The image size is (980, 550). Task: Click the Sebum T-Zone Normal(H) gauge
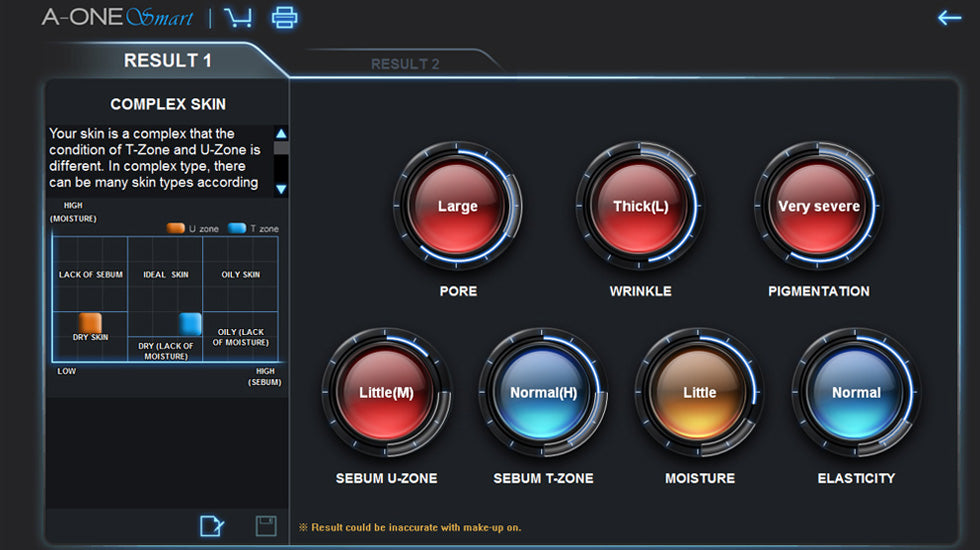point(543,393)
